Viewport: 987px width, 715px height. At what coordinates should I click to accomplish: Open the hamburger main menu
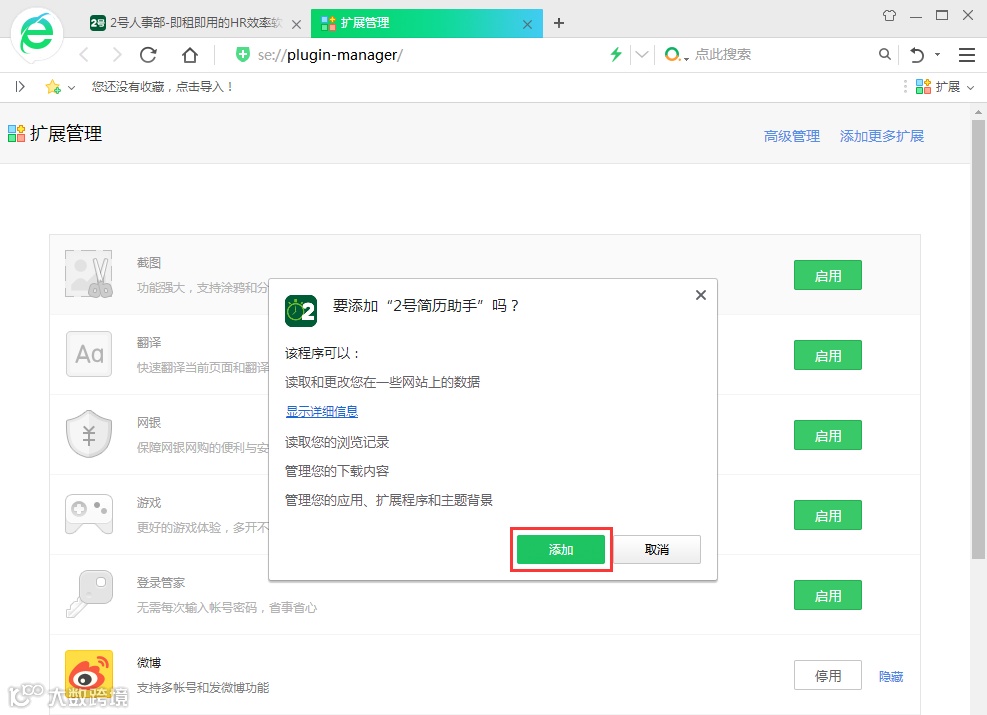[967, 55]
